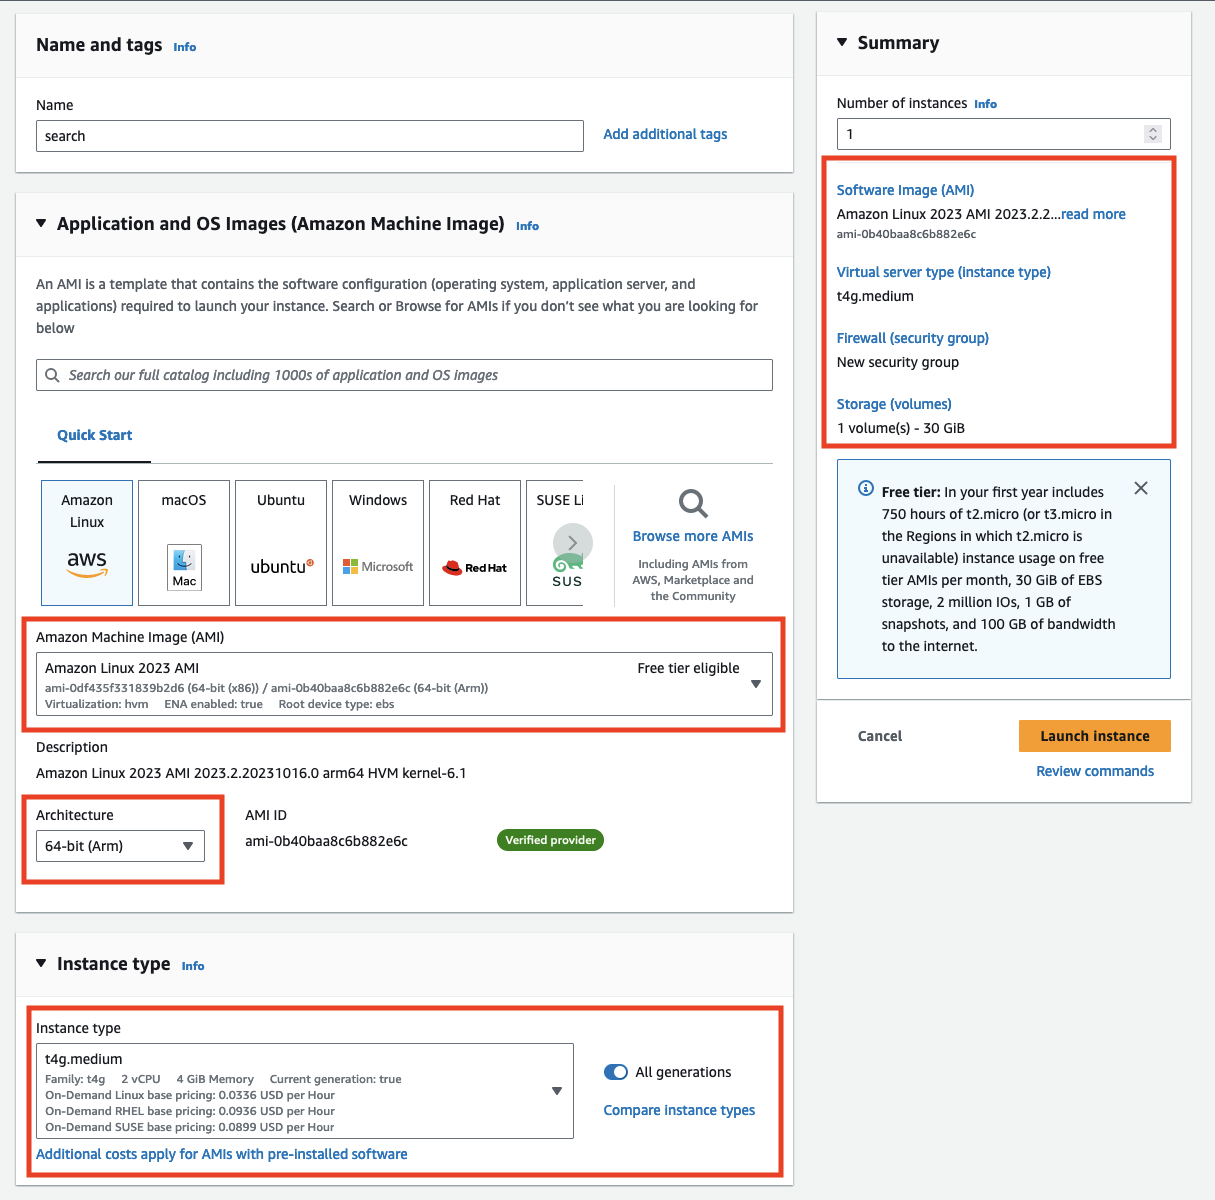Collapse the Instance type section

41,963
